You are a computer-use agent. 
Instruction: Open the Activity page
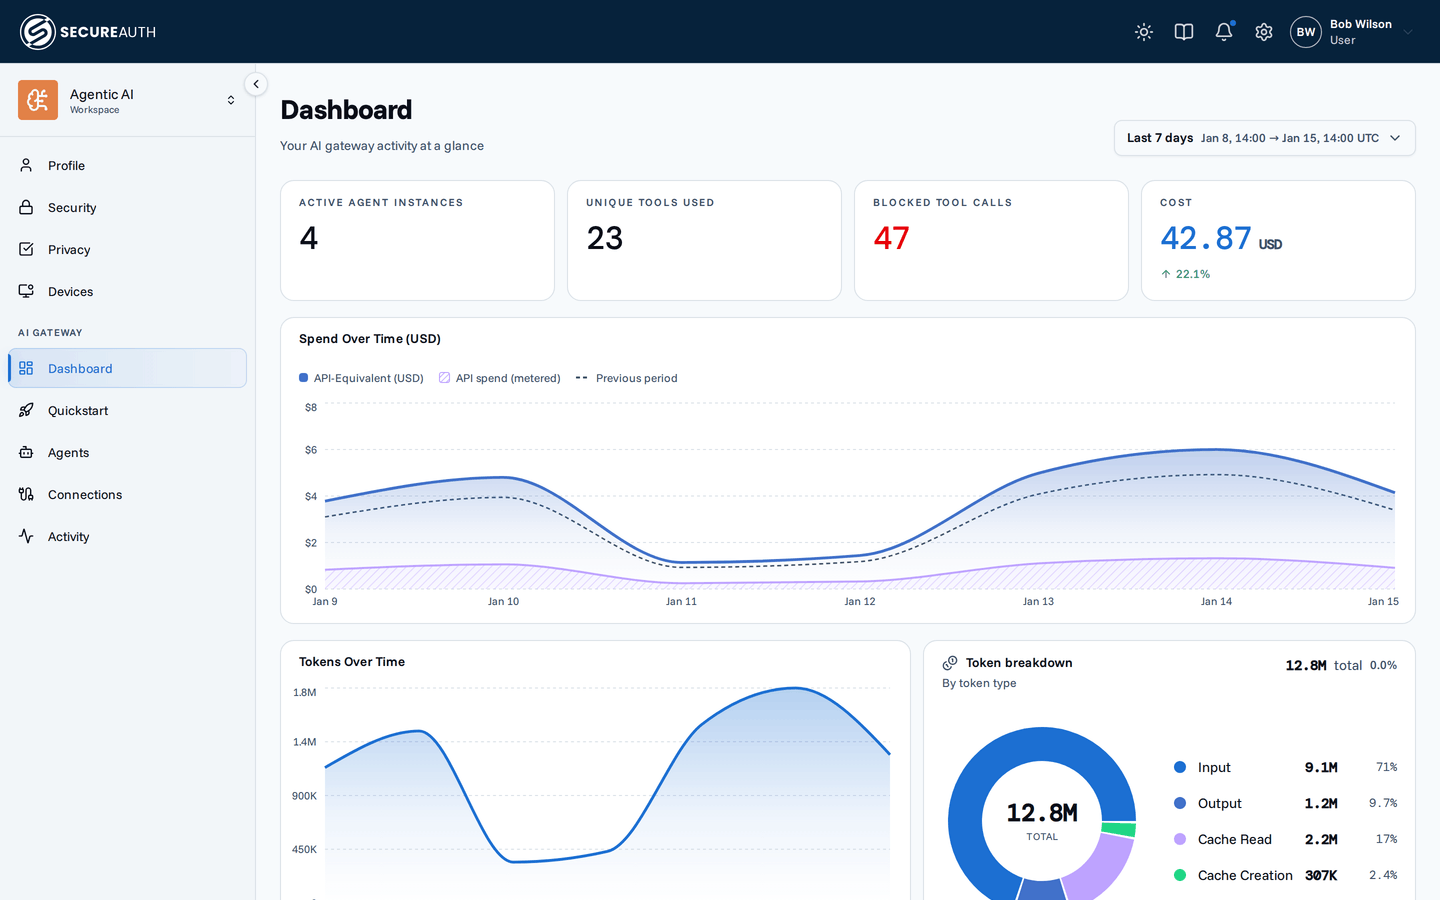(x=127, y=537)
